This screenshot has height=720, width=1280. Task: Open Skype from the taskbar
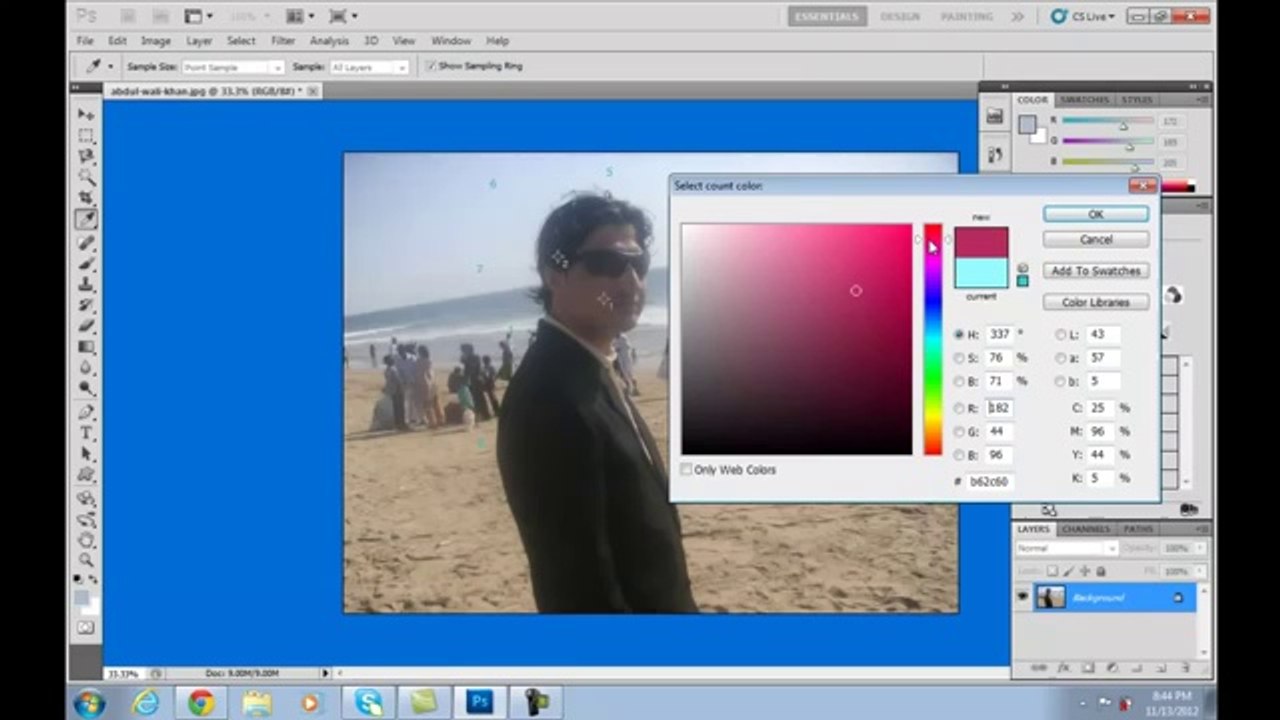pos(369,702)
